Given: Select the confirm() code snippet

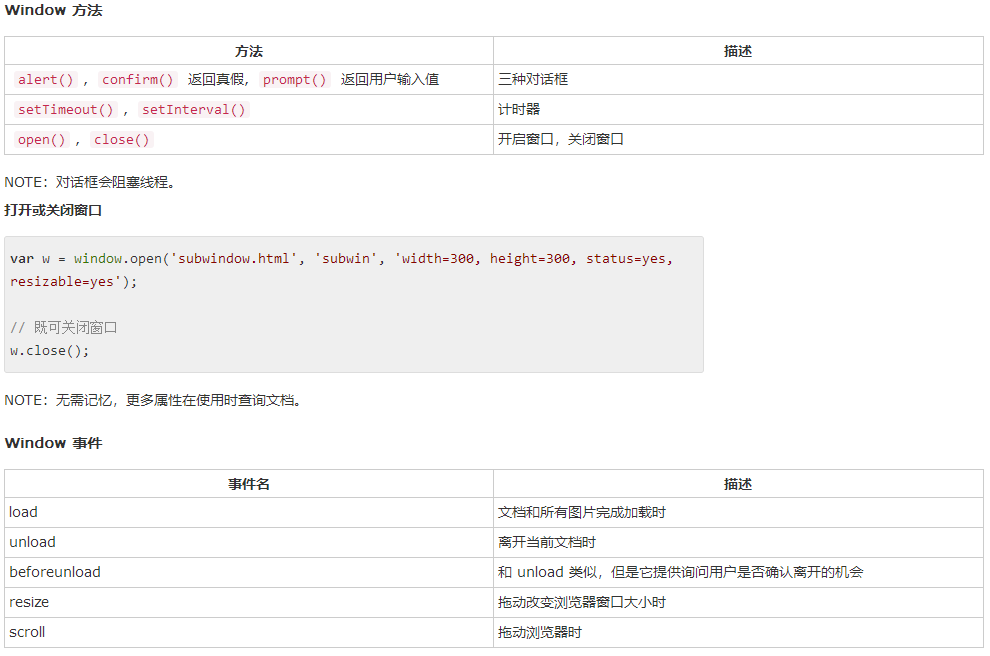Looking at the screenshot, I should (138, 80).
